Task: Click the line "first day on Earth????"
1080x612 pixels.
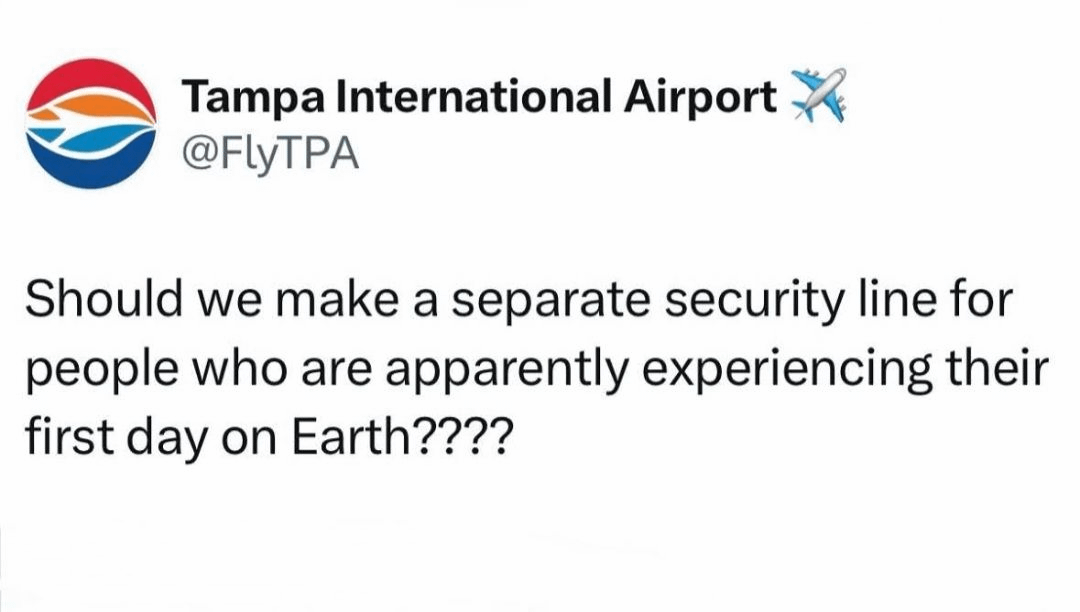Action: coord(269,438)
